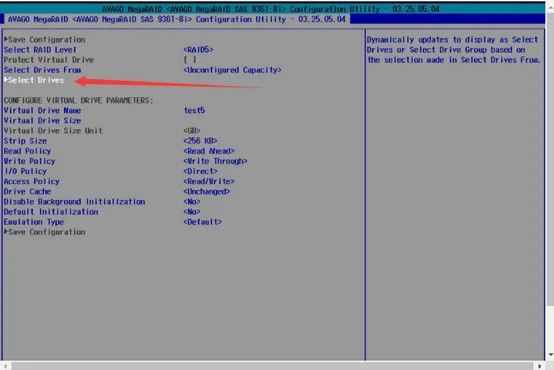
Task: Select the Protect Virtual Drive label
Action: point(49,60)
